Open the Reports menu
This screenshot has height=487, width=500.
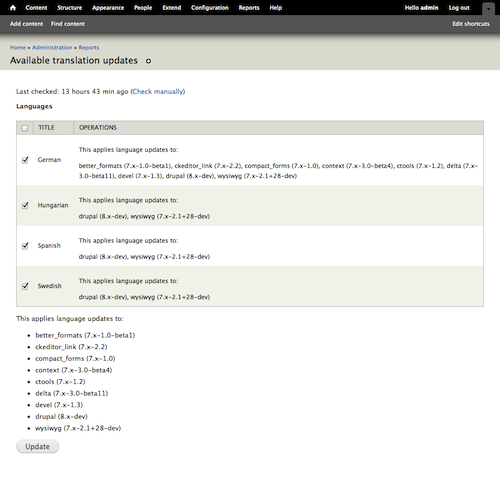coord(249,8)
